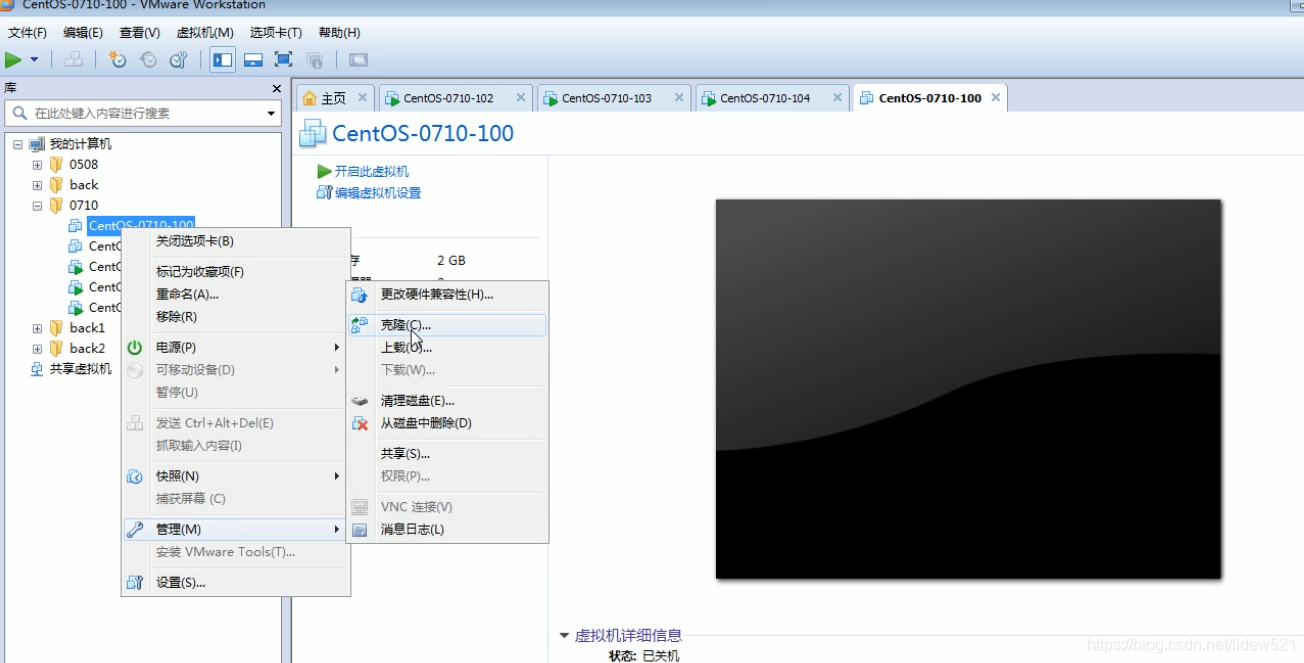Switch to the CentOS-0710-104 tab

pos(765,98)
